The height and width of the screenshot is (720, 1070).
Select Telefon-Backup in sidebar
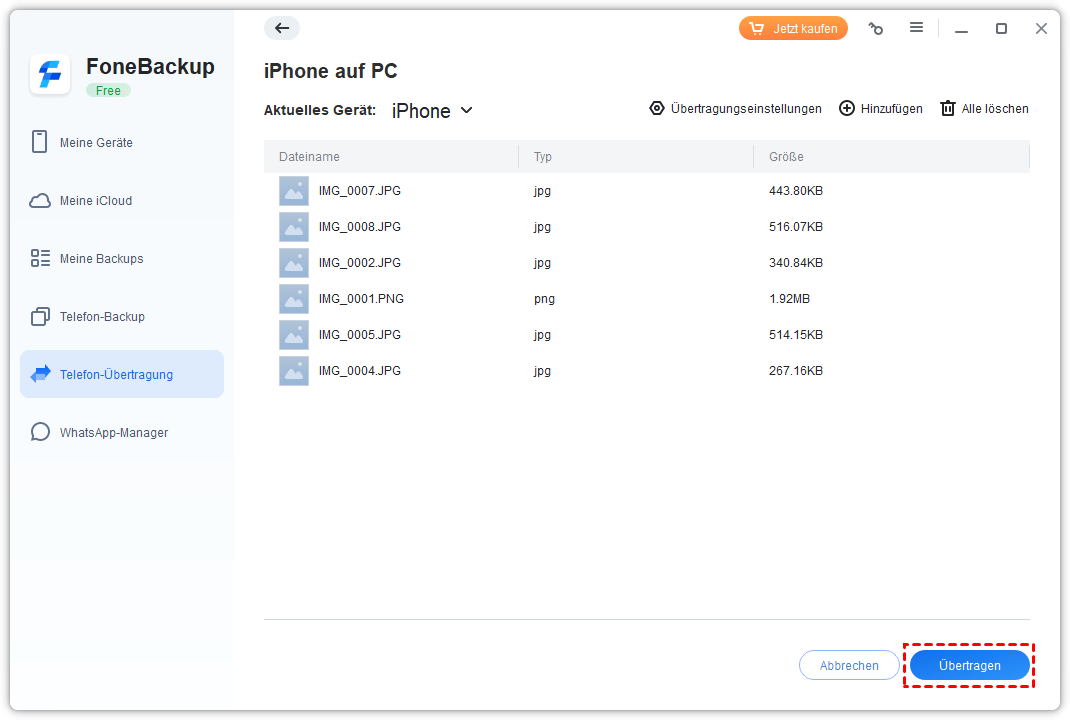pos(102,317)
